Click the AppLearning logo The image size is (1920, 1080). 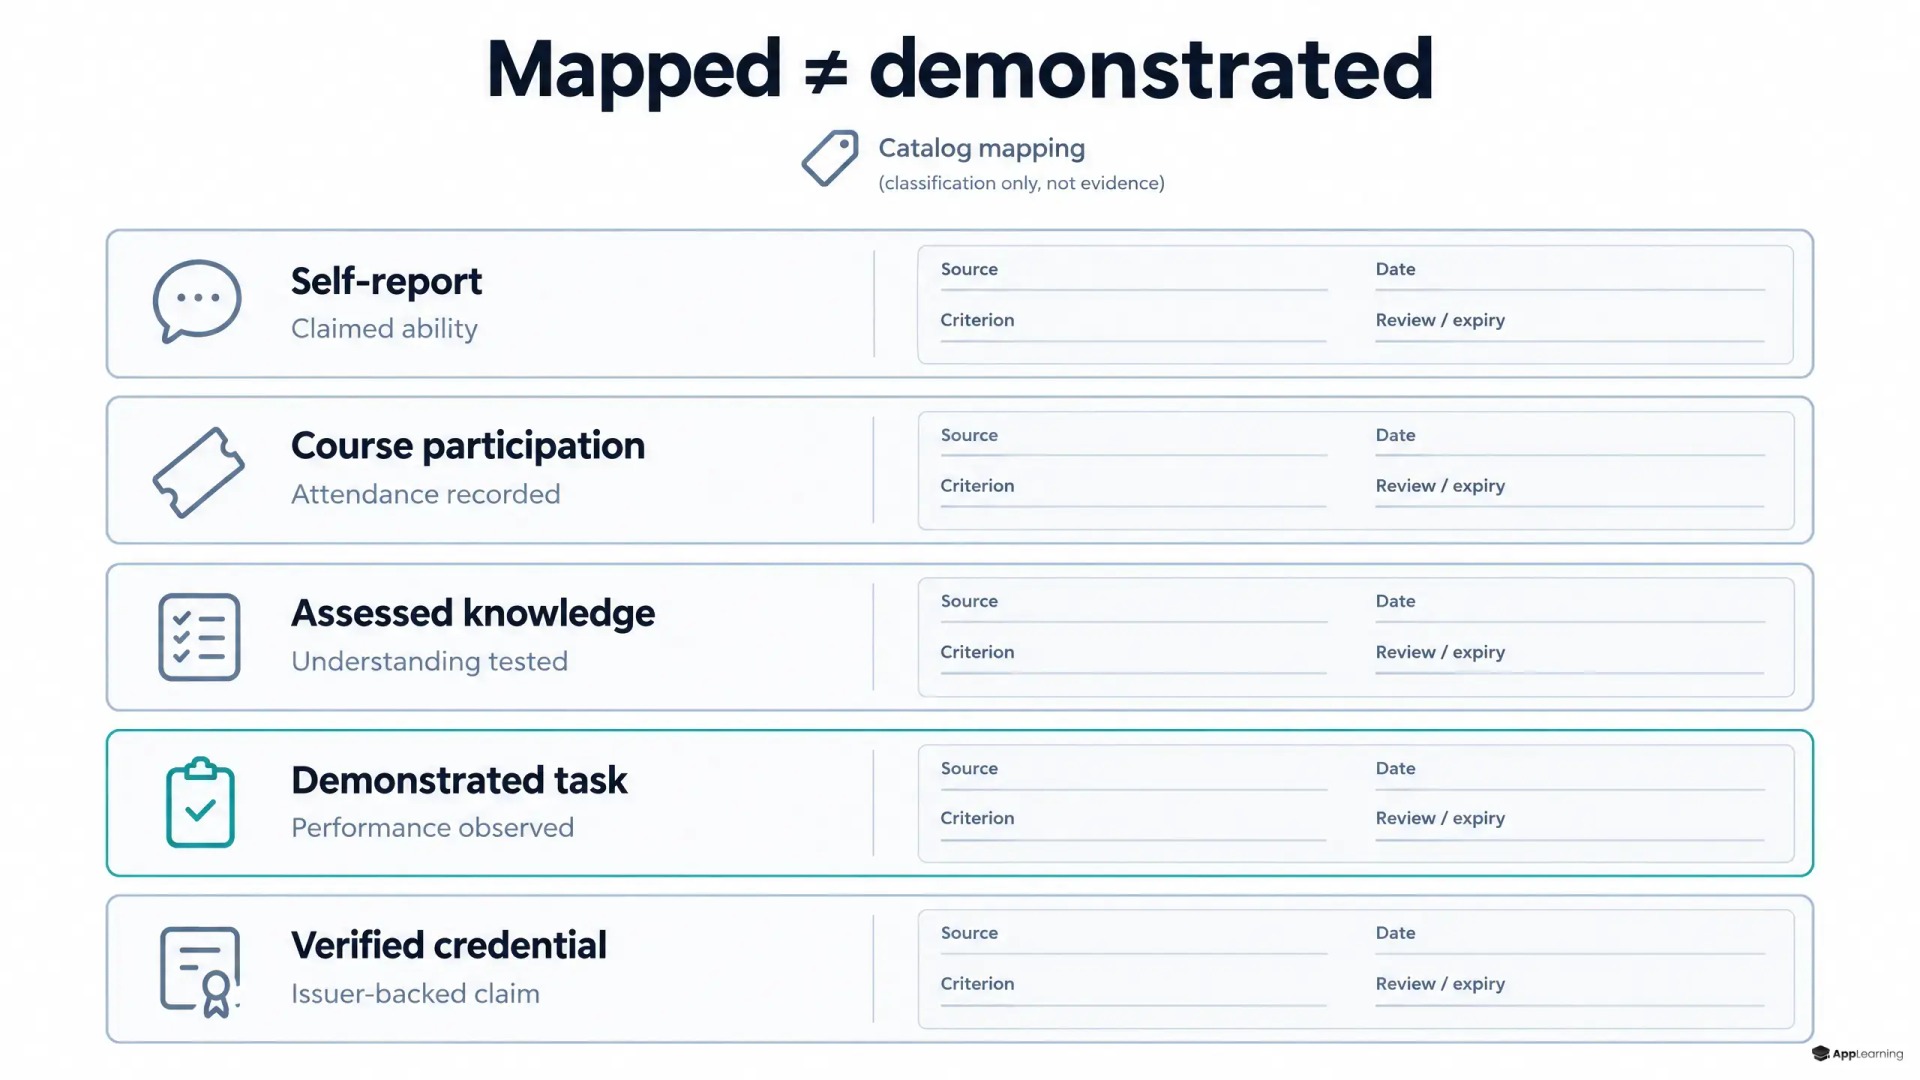pyautogui.click(x=1857, y=1053)
